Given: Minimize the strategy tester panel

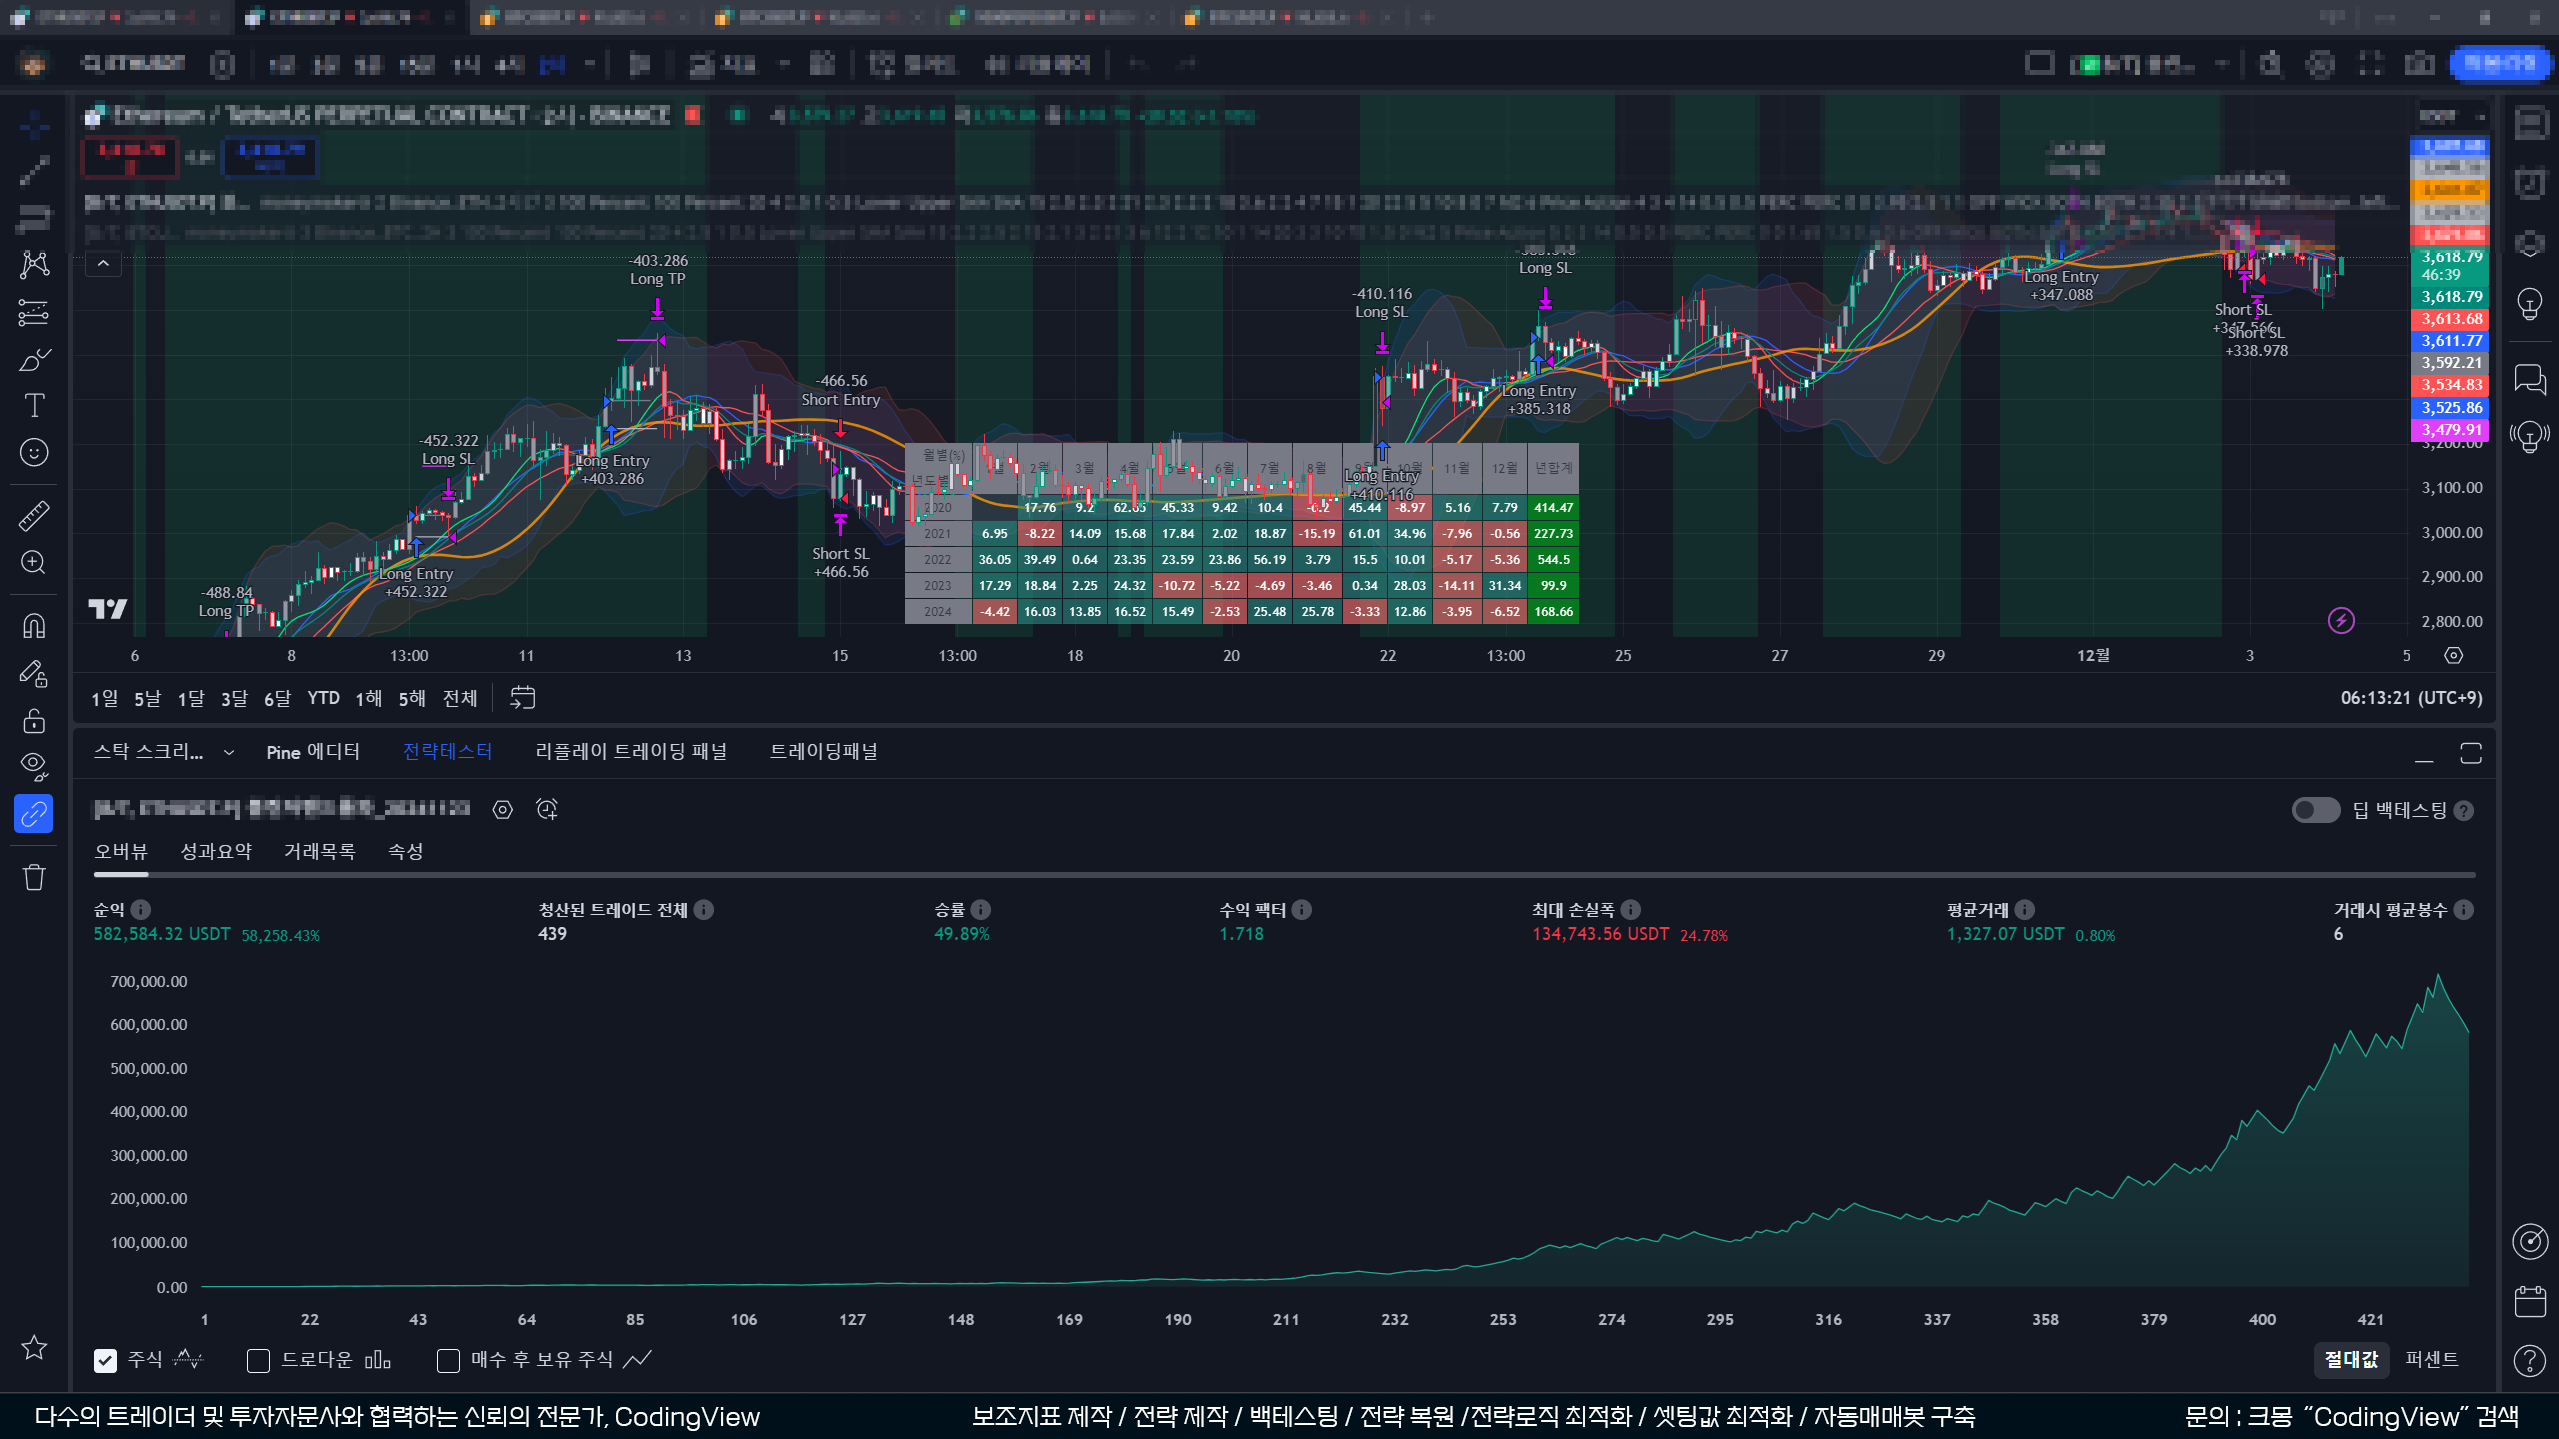Looking at the screenshot, I should click(2424, 753).
